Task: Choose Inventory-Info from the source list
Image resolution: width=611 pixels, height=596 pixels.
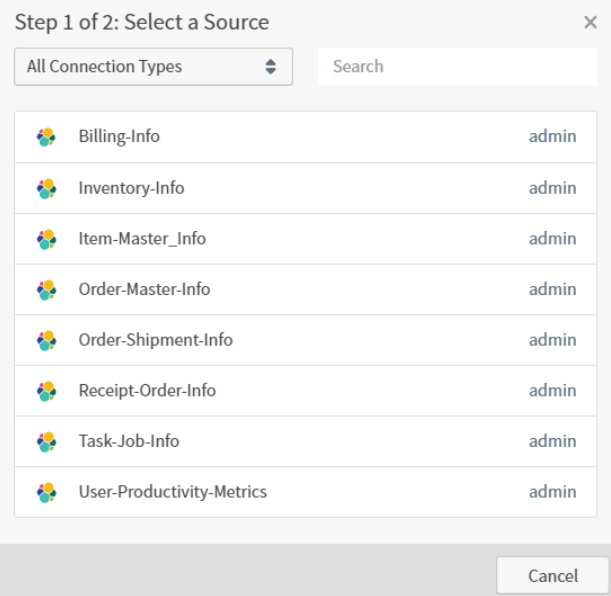Action: click(x=131, y=188)
